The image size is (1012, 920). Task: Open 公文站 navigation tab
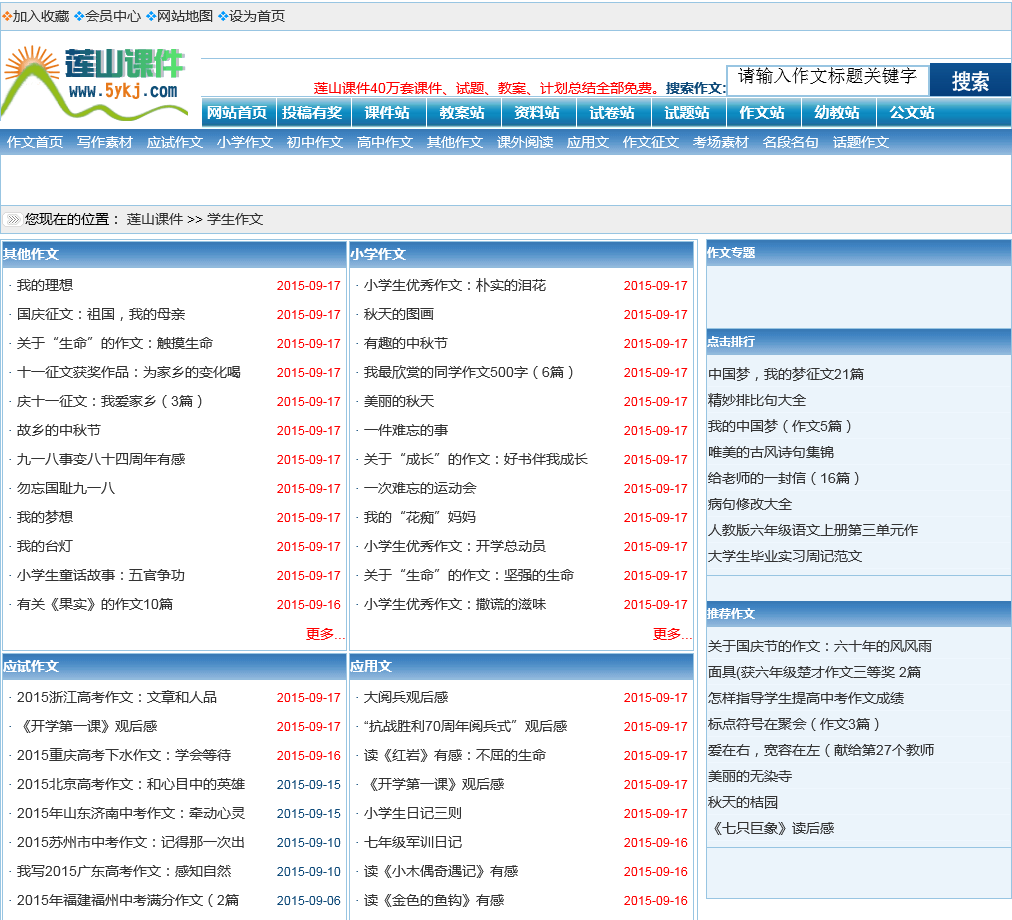912,113
